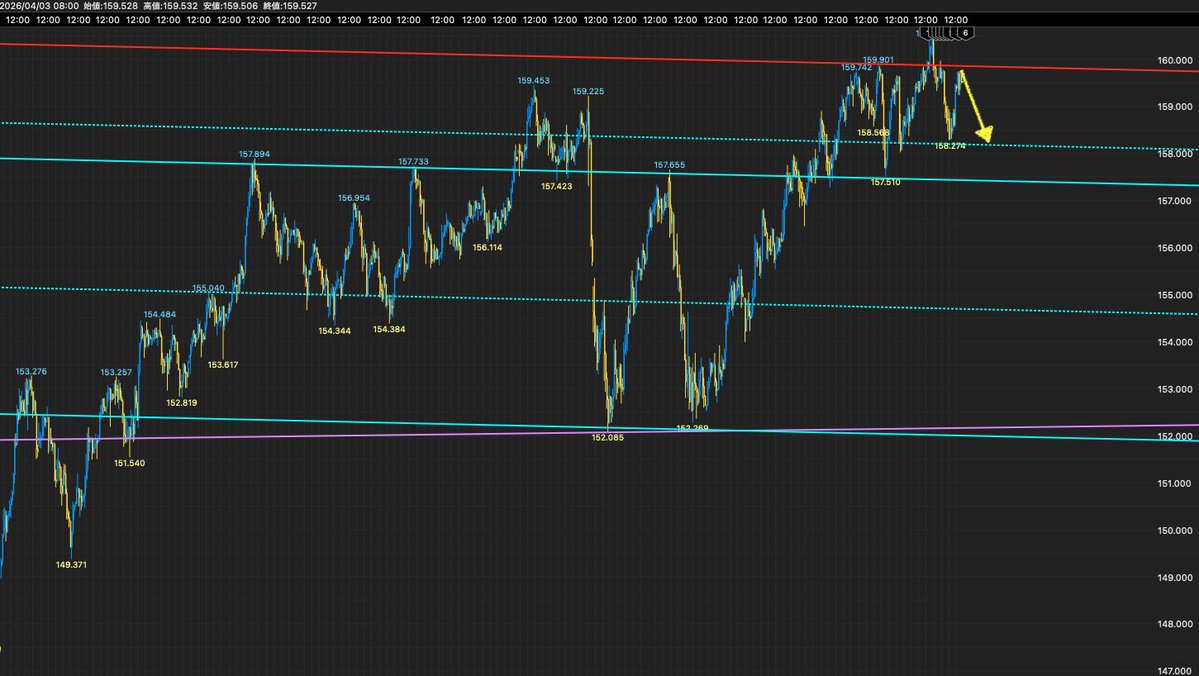Click the 155.040 price label
1199x676 pixels.
click(208, 288)
